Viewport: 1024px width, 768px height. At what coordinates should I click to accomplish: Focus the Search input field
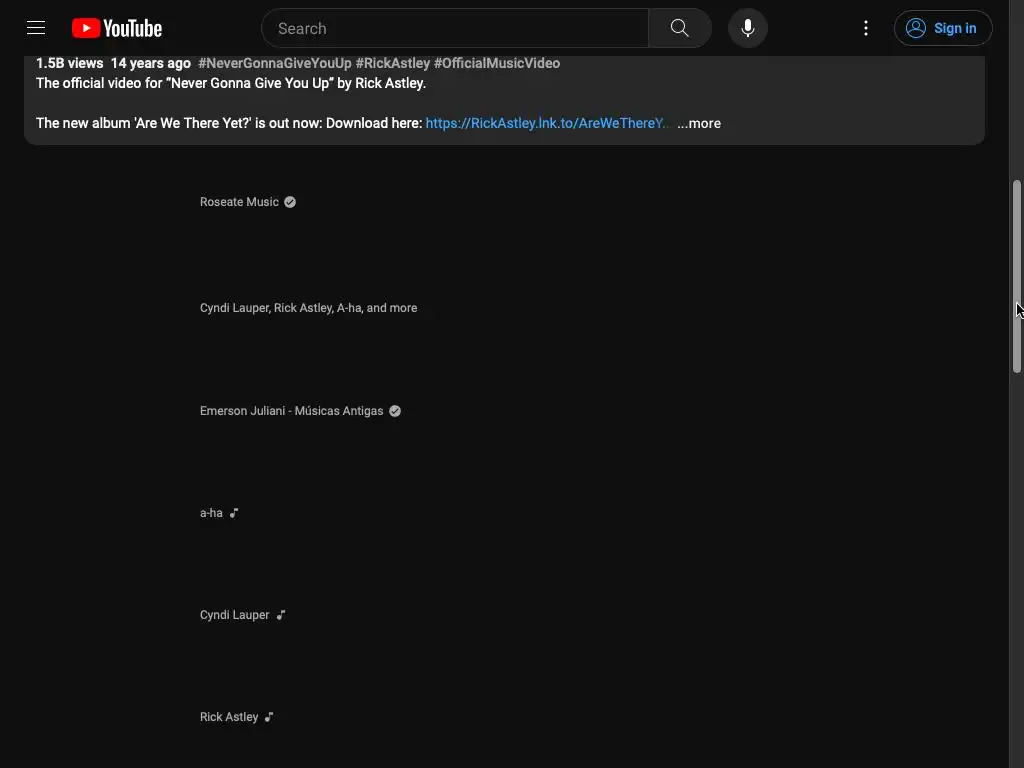tap(455, 28)
